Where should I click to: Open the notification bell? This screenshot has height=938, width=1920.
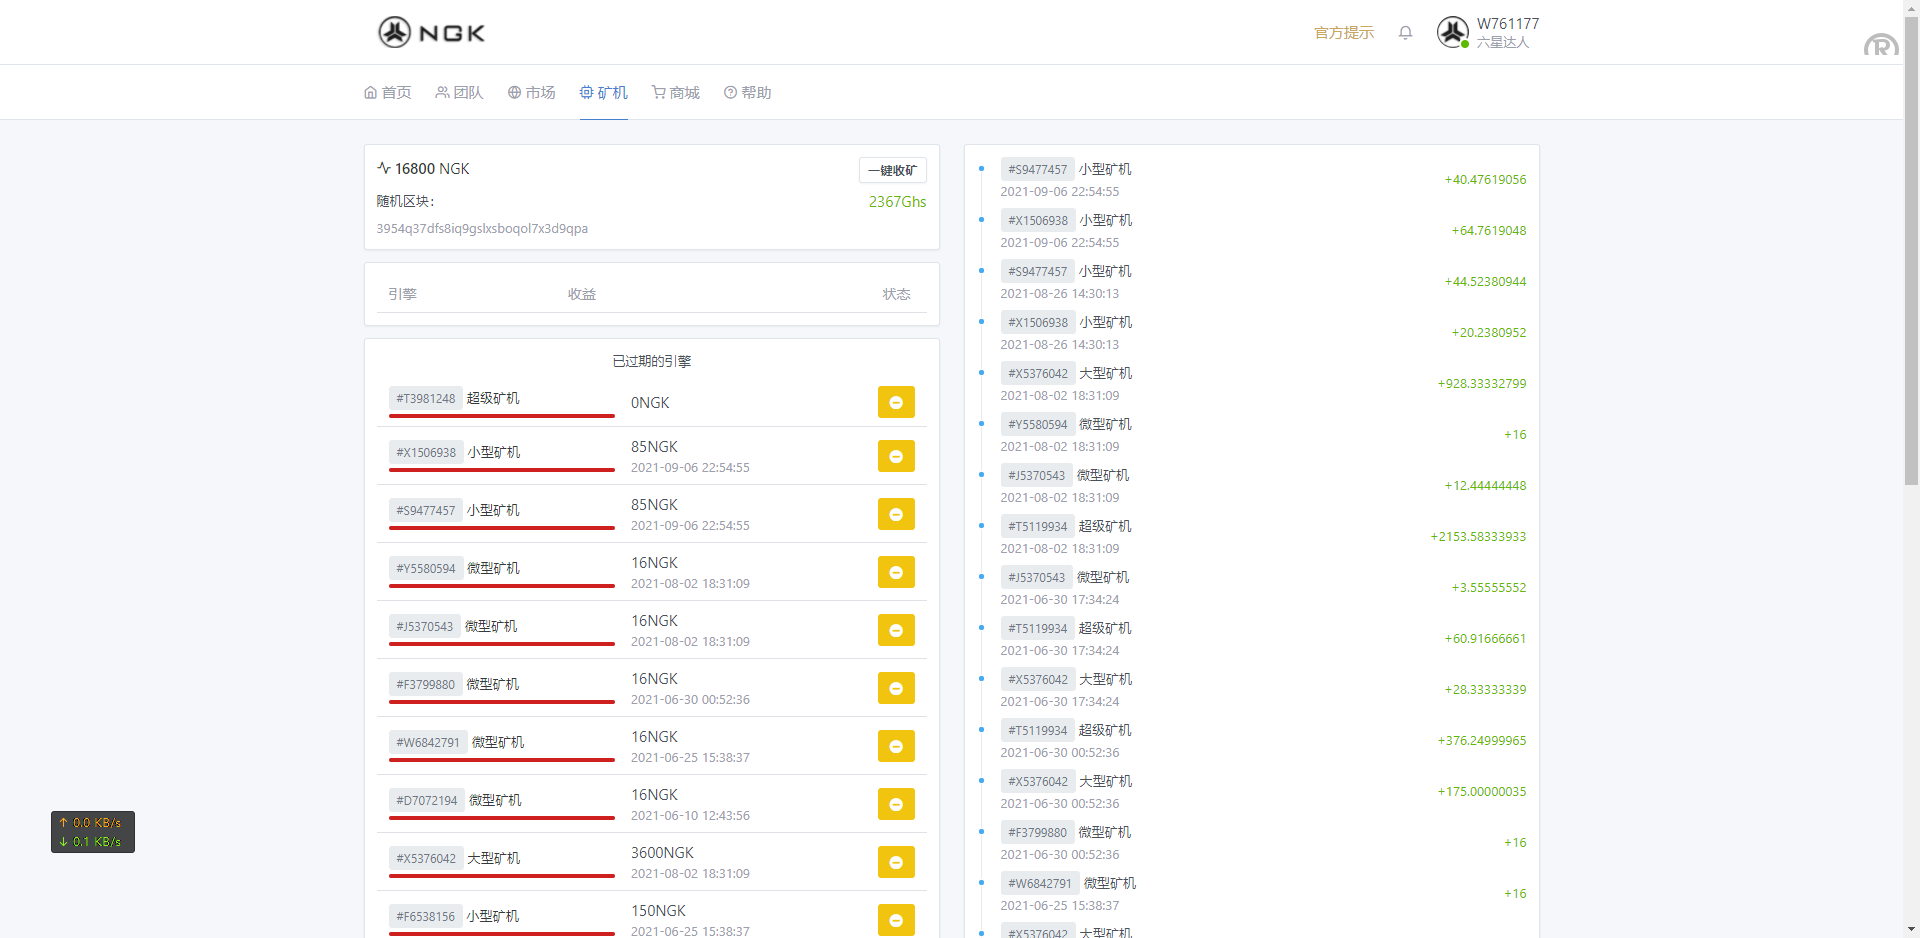pos(1405,33)
